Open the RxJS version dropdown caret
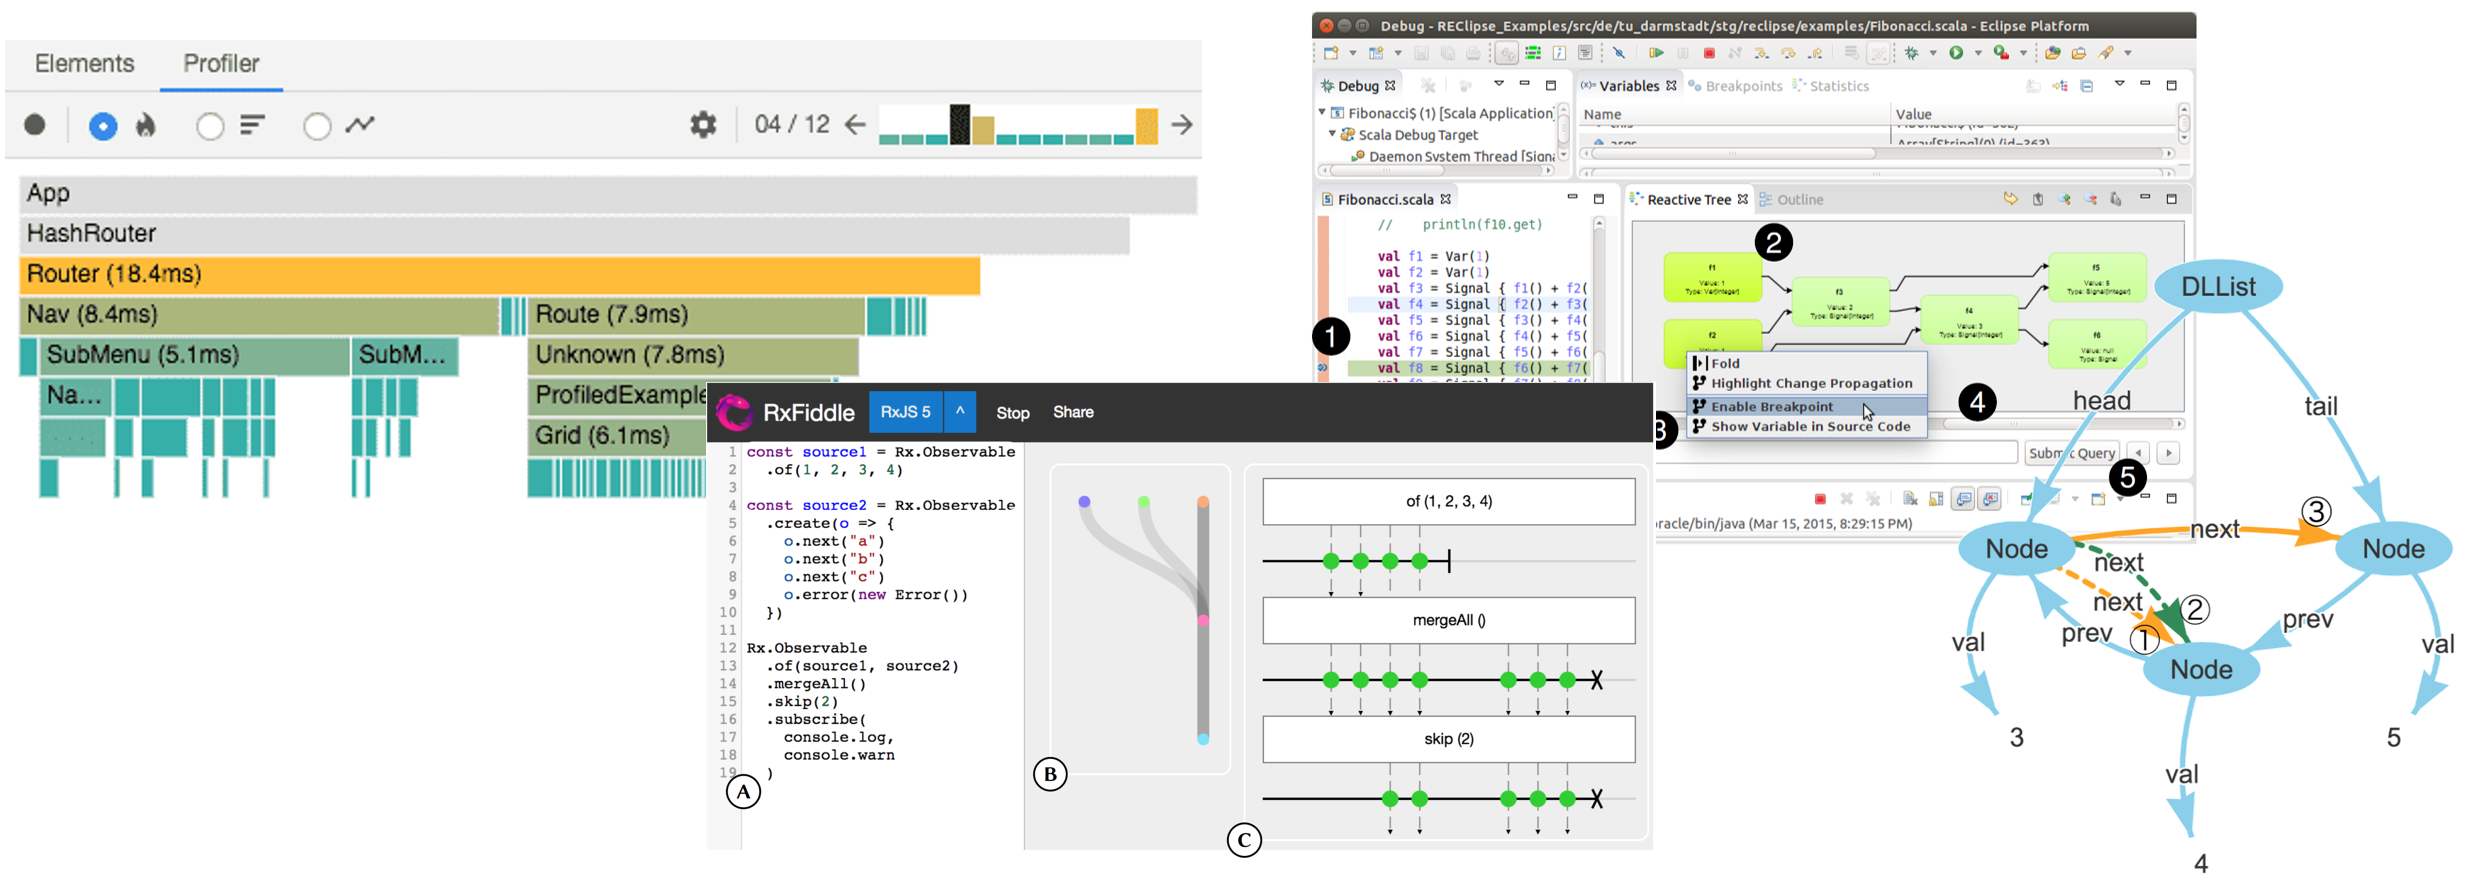 point(959,412)
